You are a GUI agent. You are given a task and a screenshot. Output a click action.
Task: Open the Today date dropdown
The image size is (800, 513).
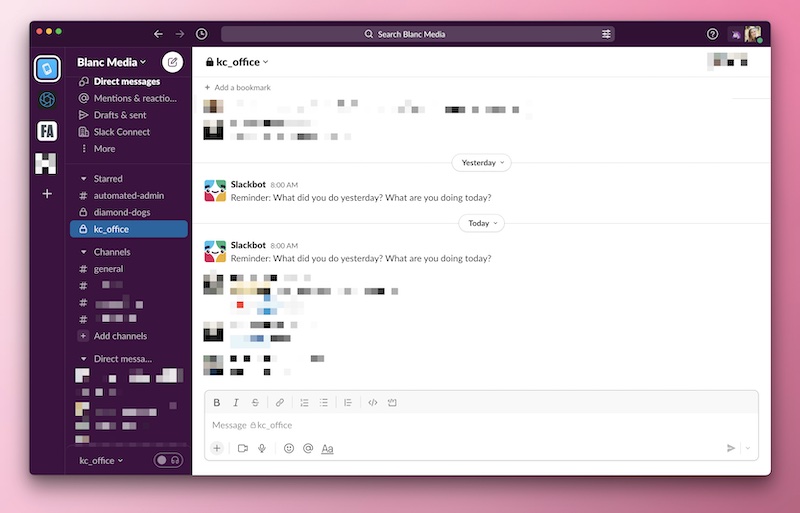(x=481, y=224)
